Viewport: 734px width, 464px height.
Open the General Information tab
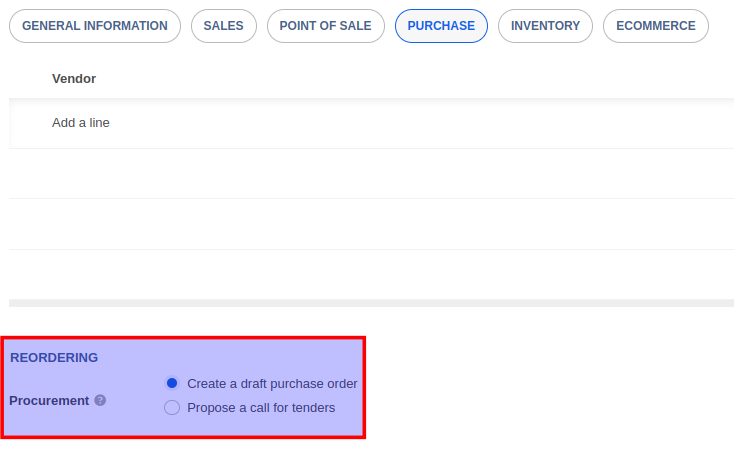pos(95,26)
